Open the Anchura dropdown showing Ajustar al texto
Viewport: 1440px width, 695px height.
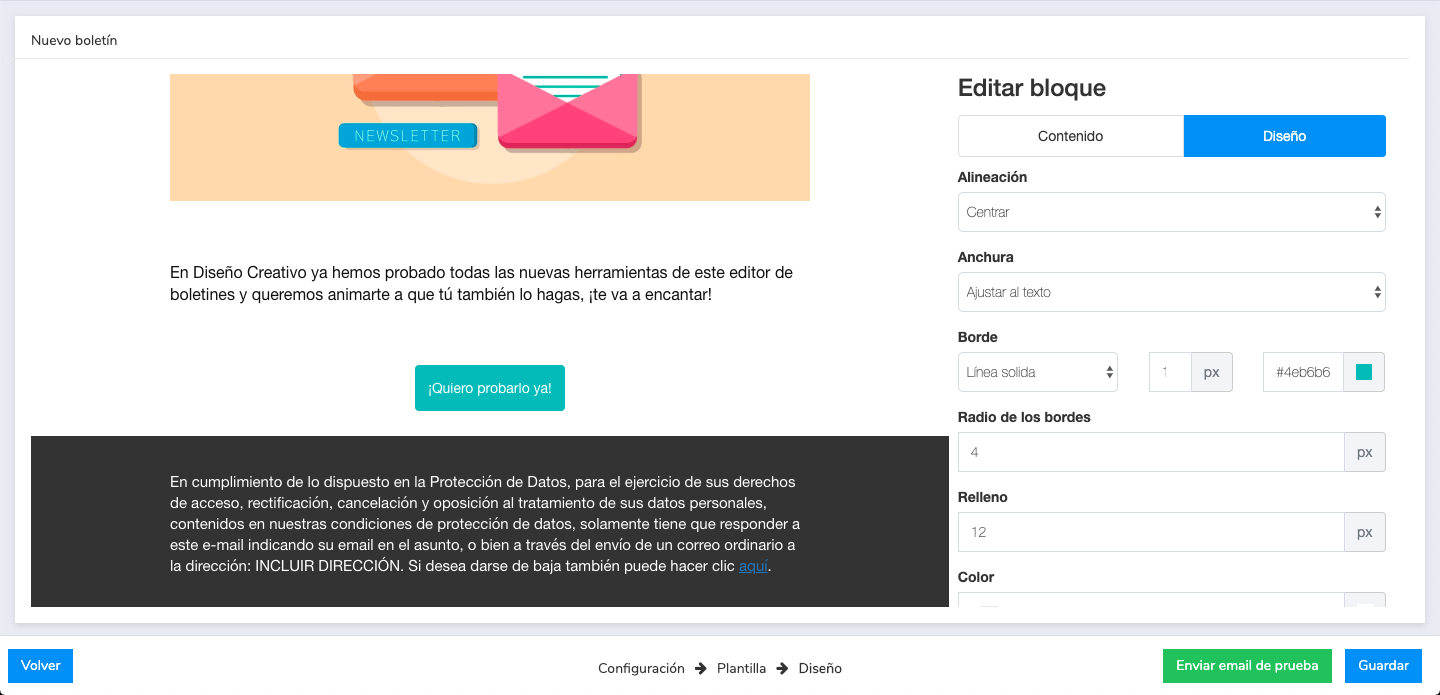1171,292
